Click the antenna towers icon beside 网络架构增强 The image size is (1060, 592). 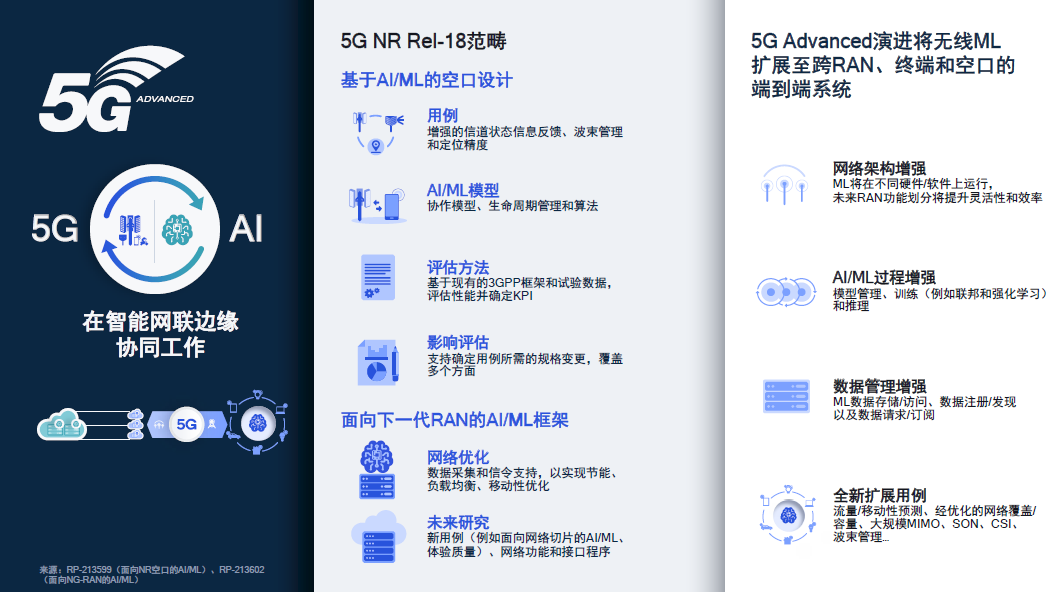point(784,184)
